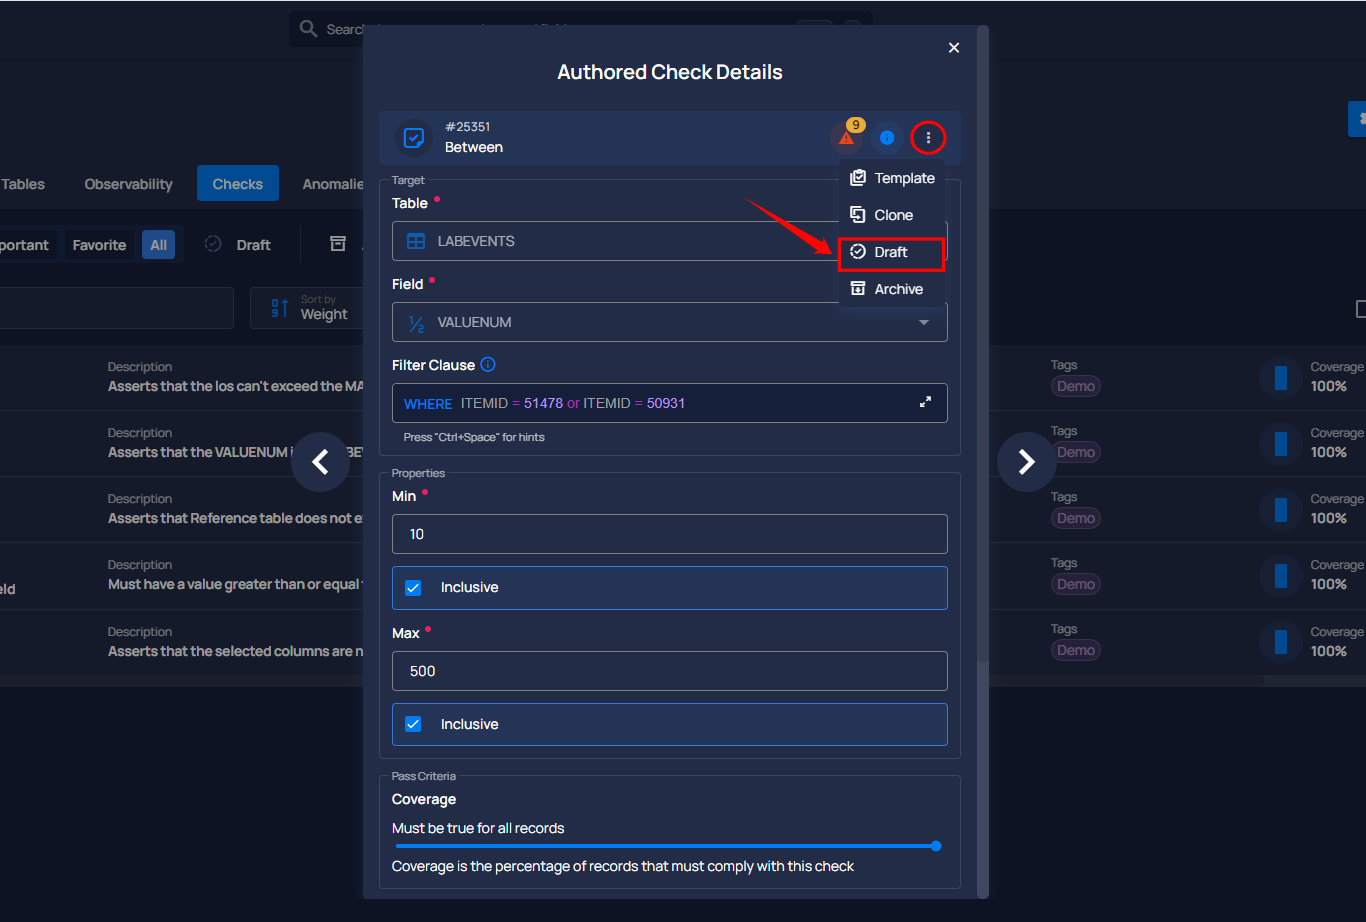Select Template from the options menu
The height and width of the screenshot is (922, 1366).
click(892, 178)
